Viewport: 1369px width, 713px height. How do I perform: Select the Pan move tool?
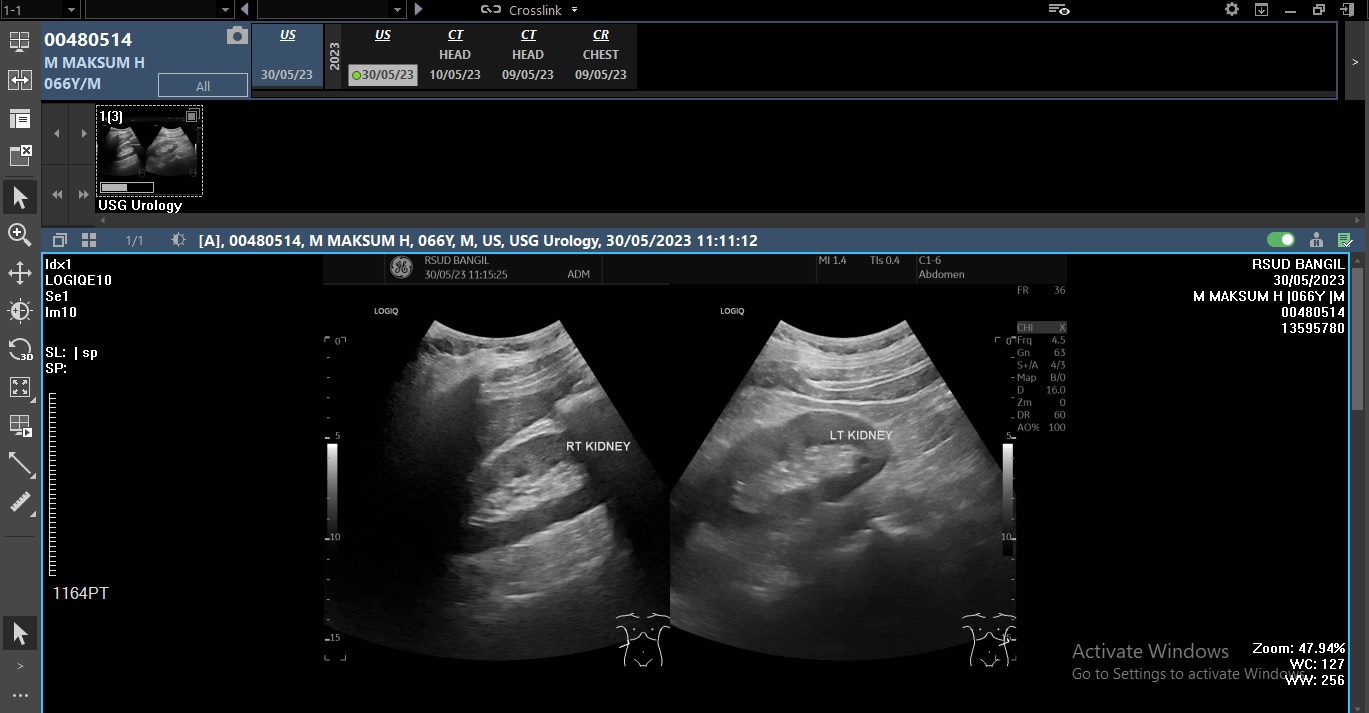19,273
